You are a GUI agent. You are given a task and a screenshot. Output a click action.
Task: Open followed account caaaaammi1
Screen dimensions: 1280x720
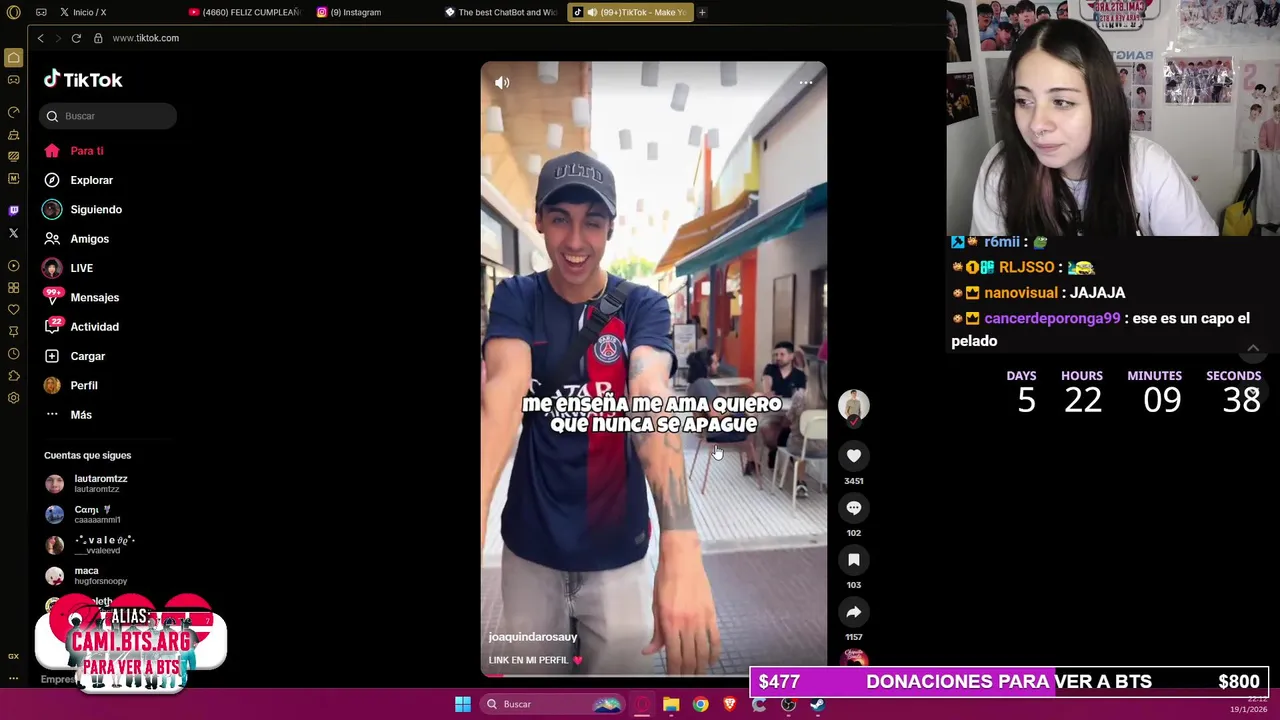tap(84, 515)
